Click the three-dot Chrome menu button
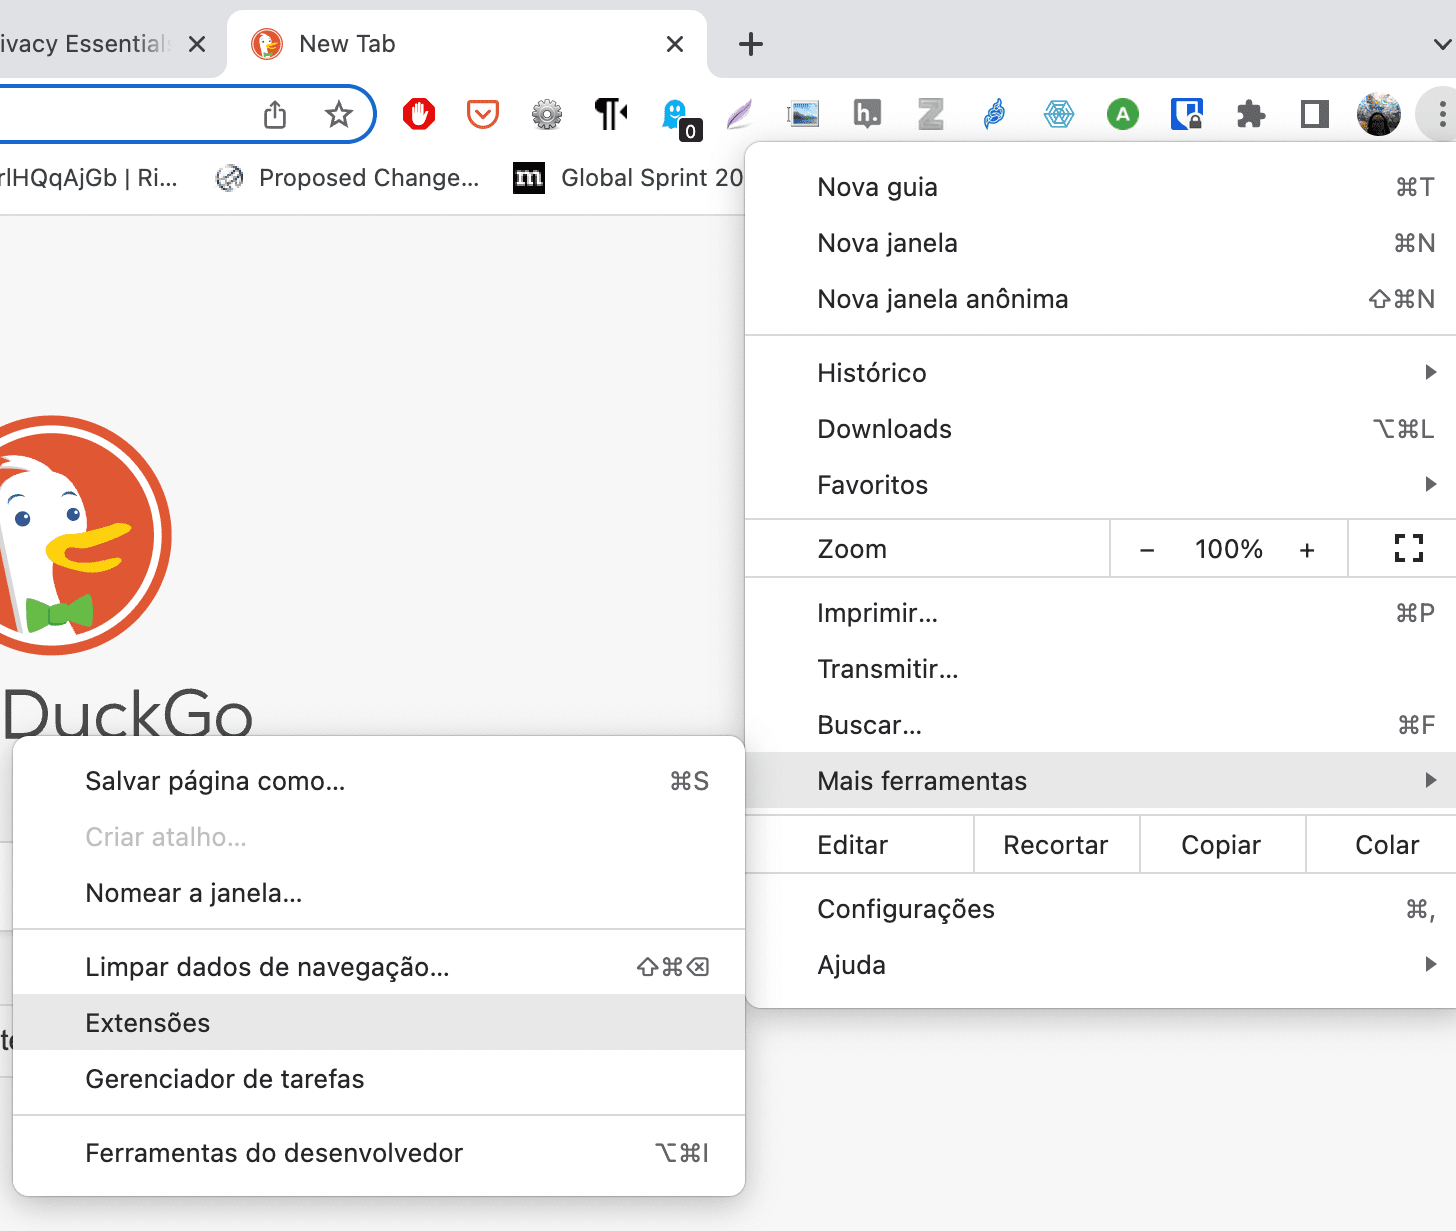 (x=1441, y=114)
